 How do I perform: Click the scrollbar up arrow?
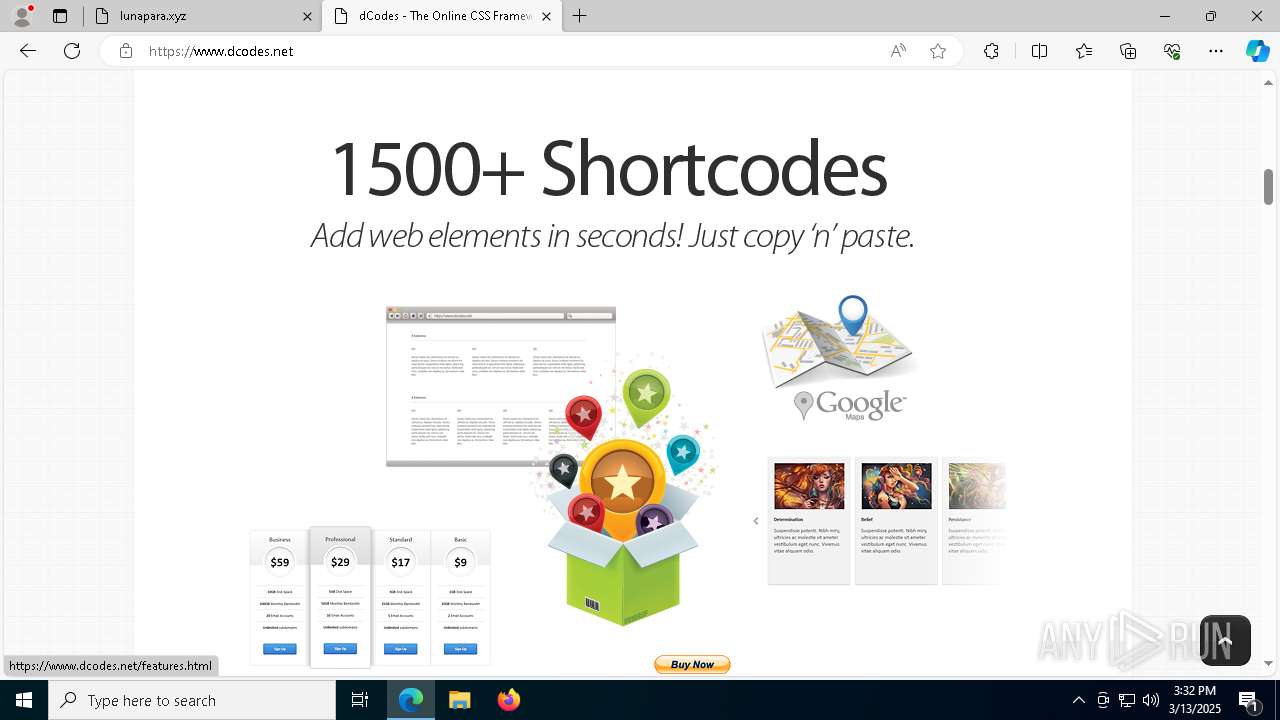[x=1268, y=83]
